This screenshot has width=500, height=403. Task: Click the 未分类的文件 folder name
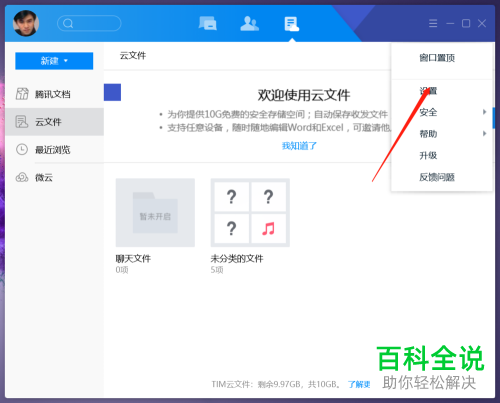(237, 258)
